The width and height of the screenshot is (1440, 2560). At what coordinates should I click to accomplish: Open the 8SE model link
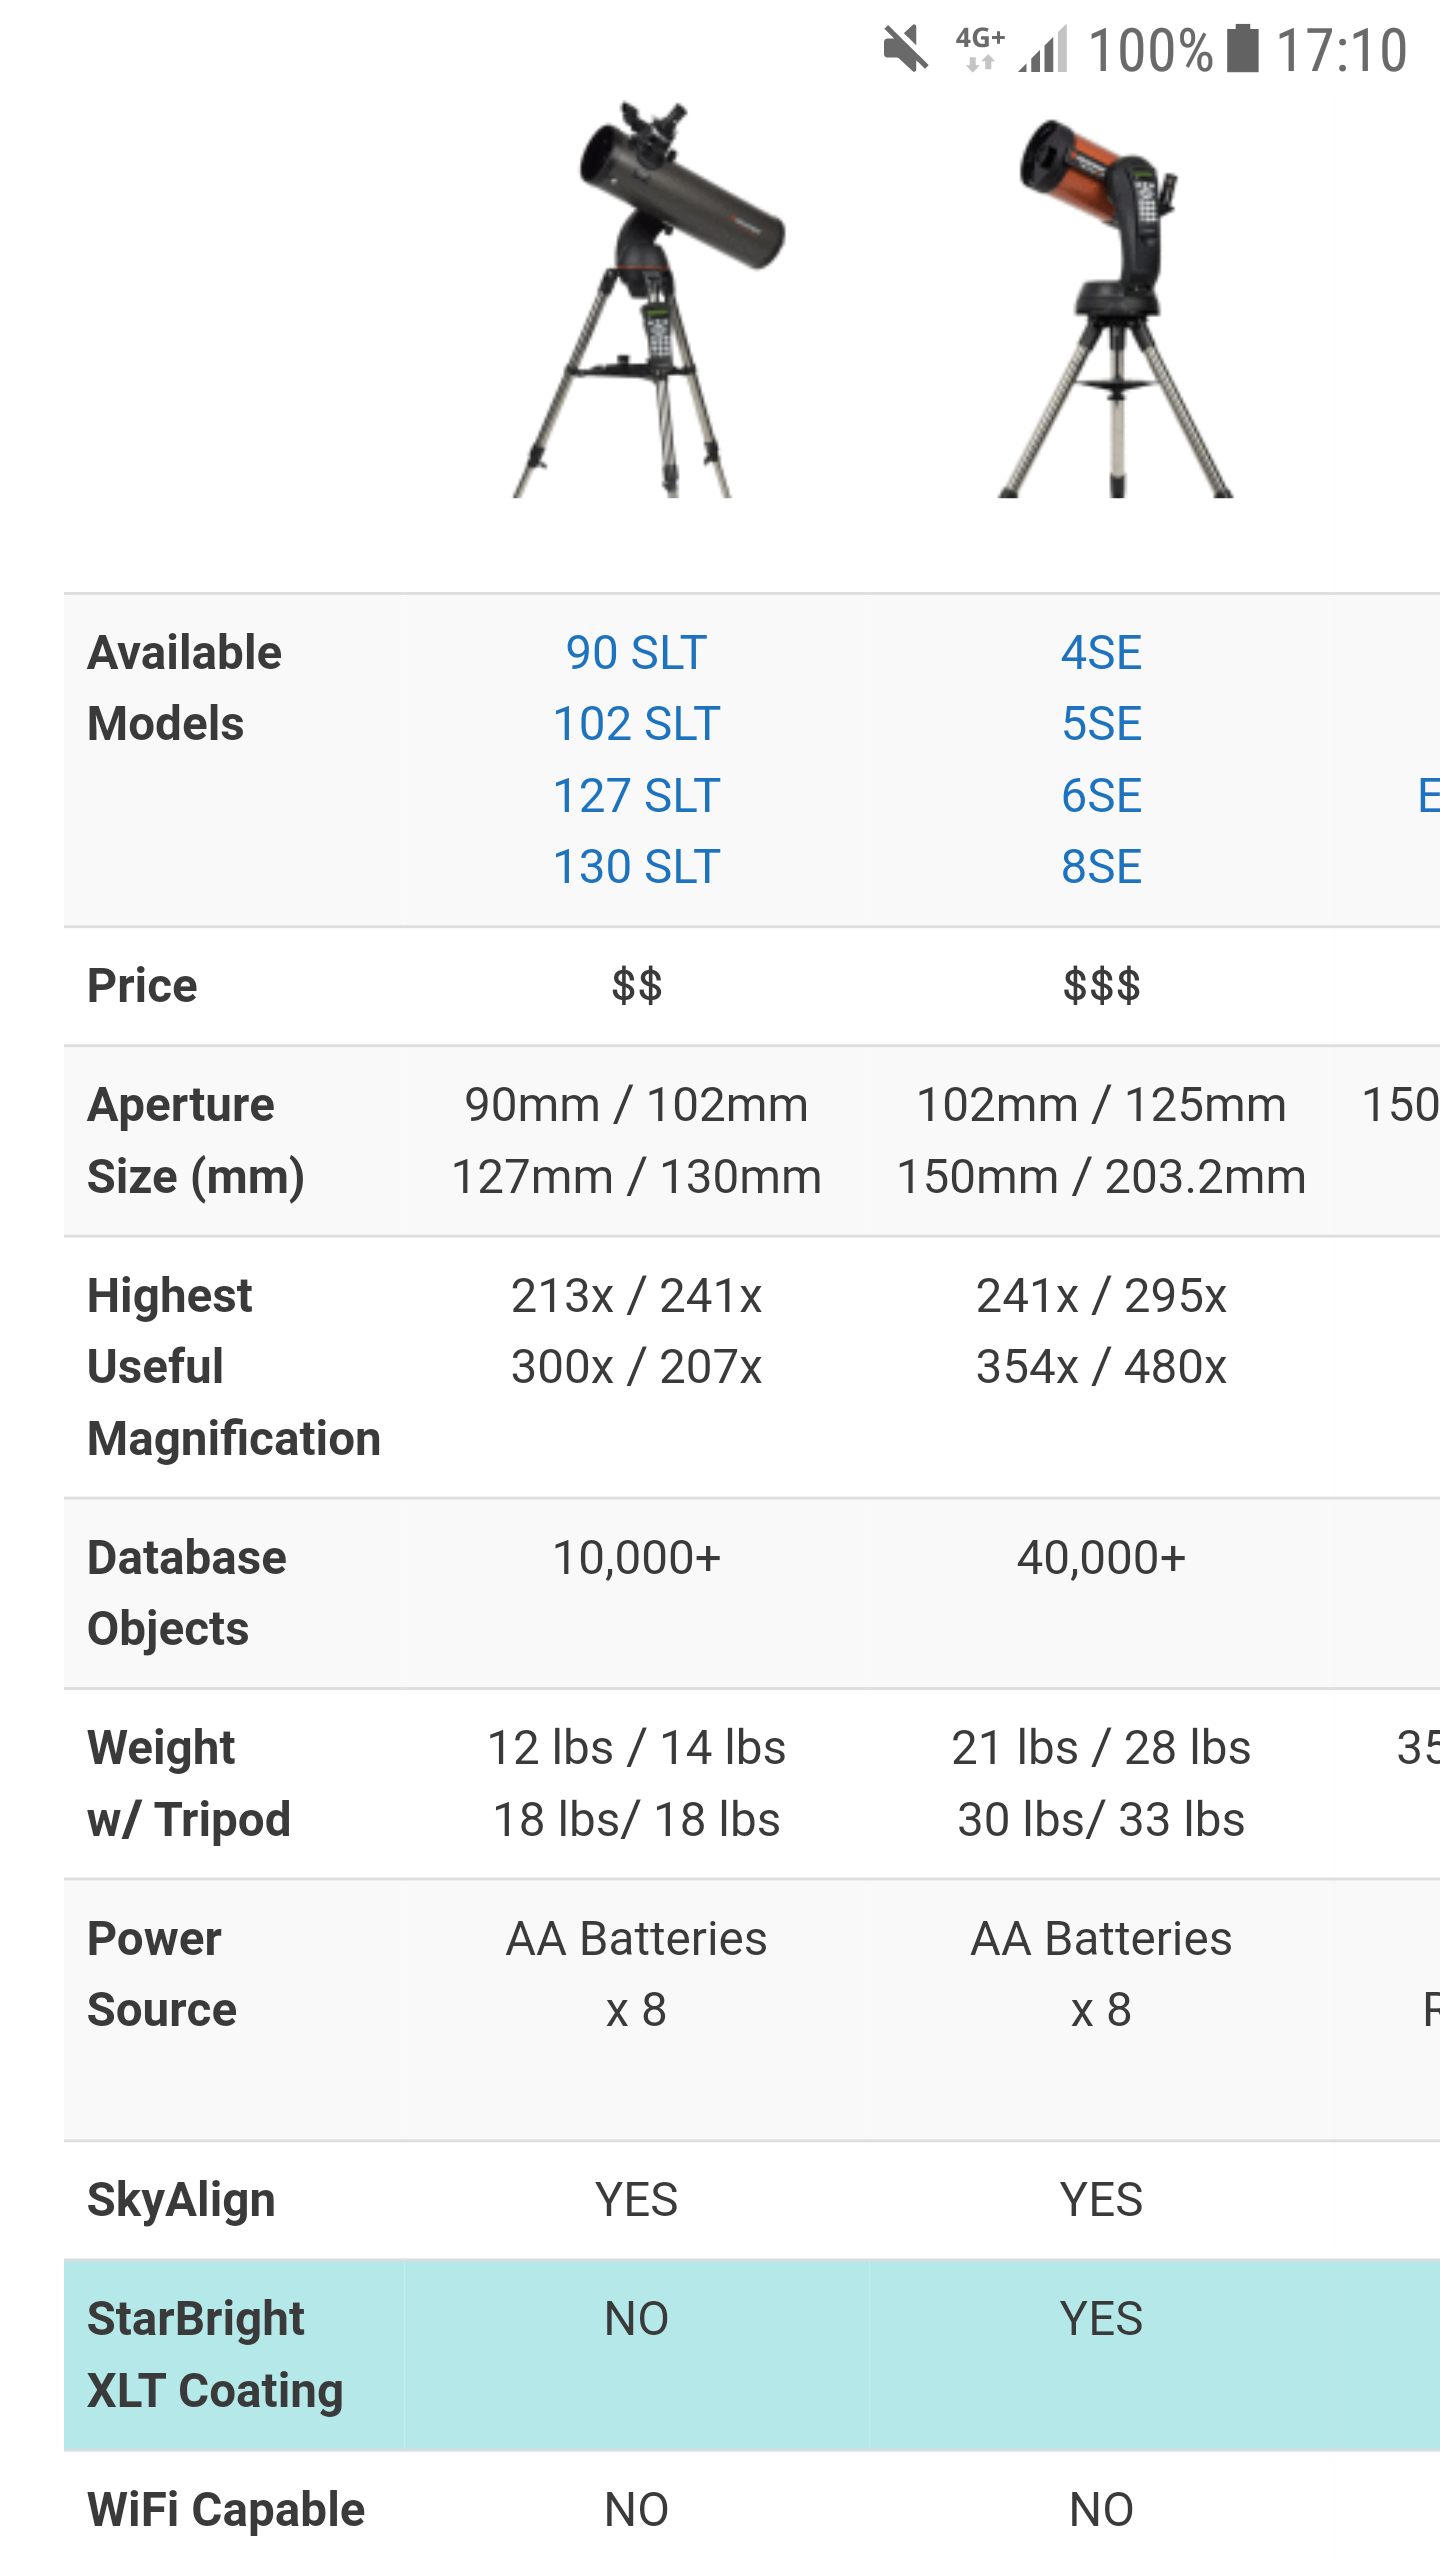tap(1101, 867)
